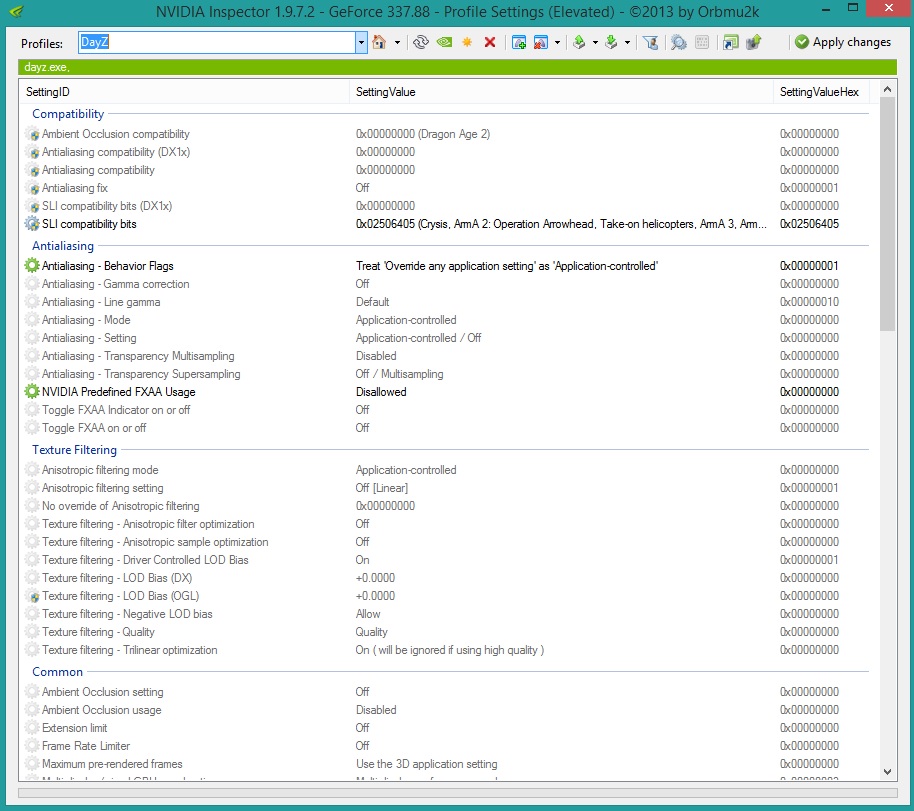Click the 'Disallowed' FXAA usage value
The height and width of the screenshot is (811, 914).
[381, 392]
